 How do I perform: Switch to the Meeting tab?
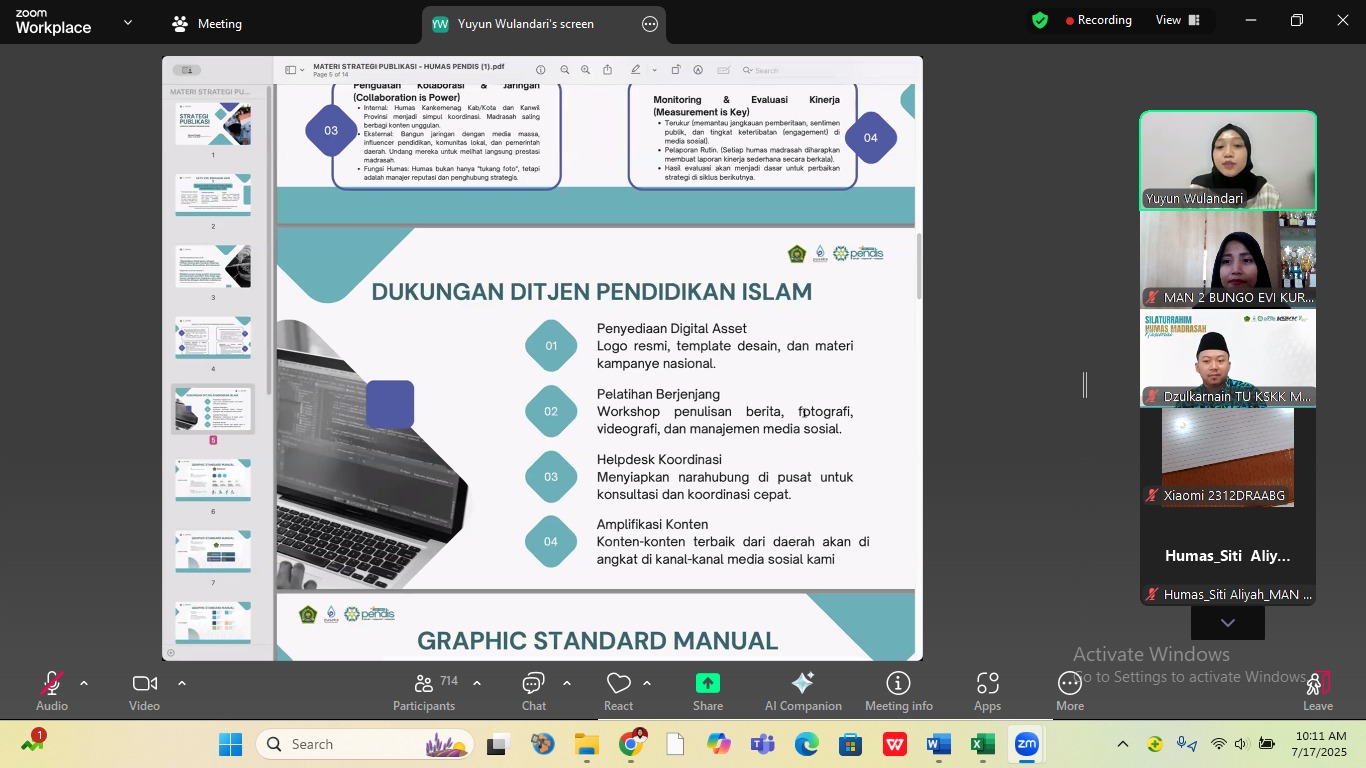tap(207, 24)
